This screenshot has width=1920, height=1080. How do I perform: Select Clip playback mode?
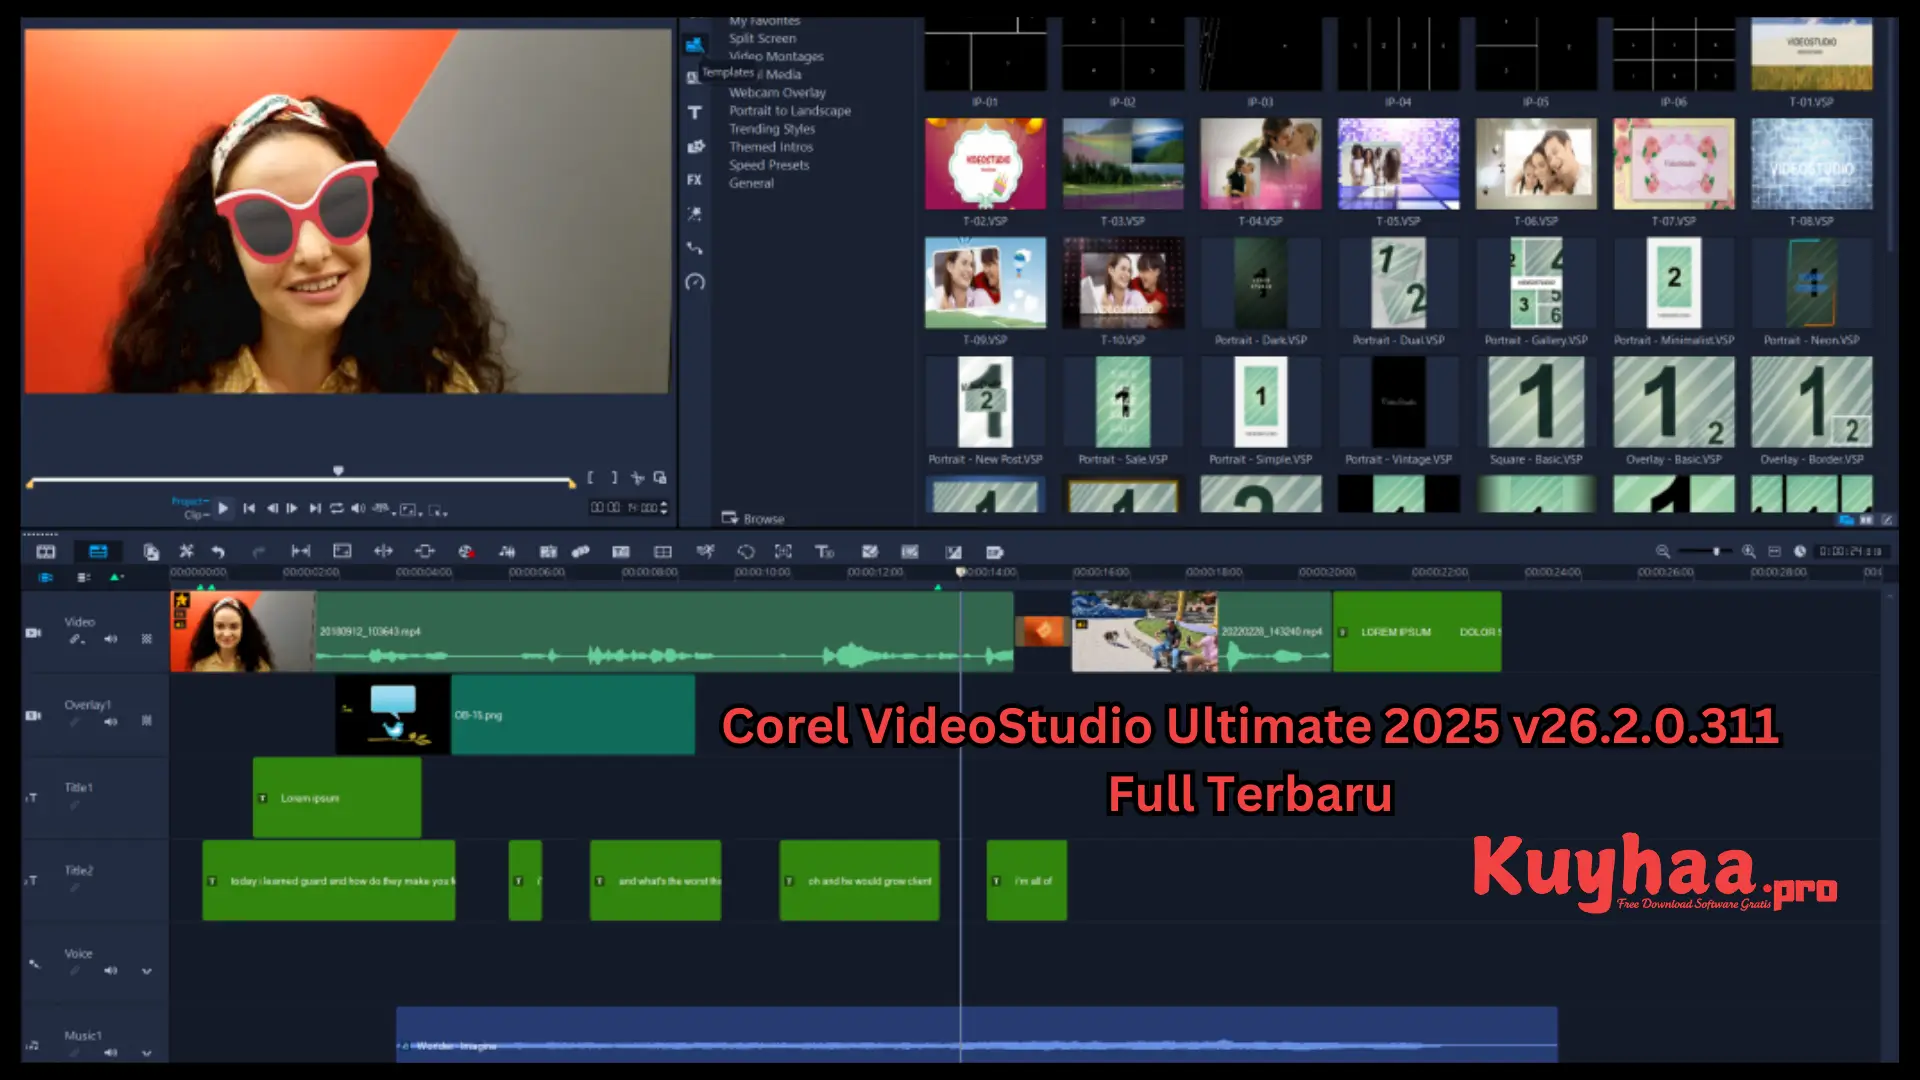click(x=195, y=515)
